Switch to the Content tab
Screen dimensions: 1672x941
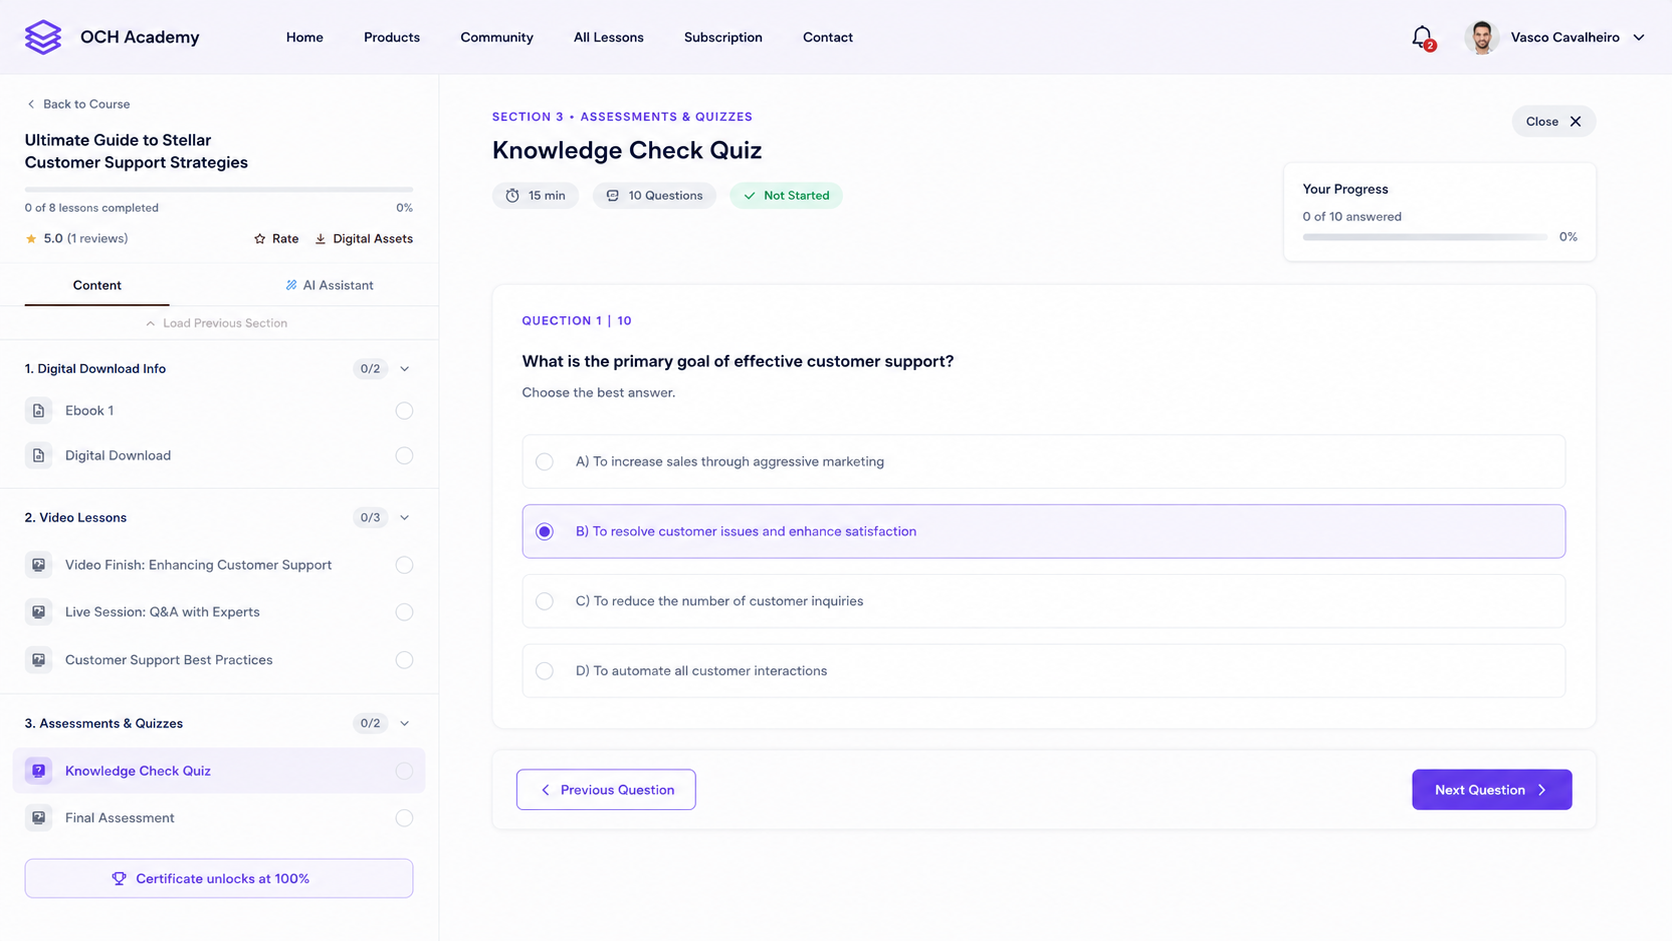pyautogui.click(x=97, y=286)
